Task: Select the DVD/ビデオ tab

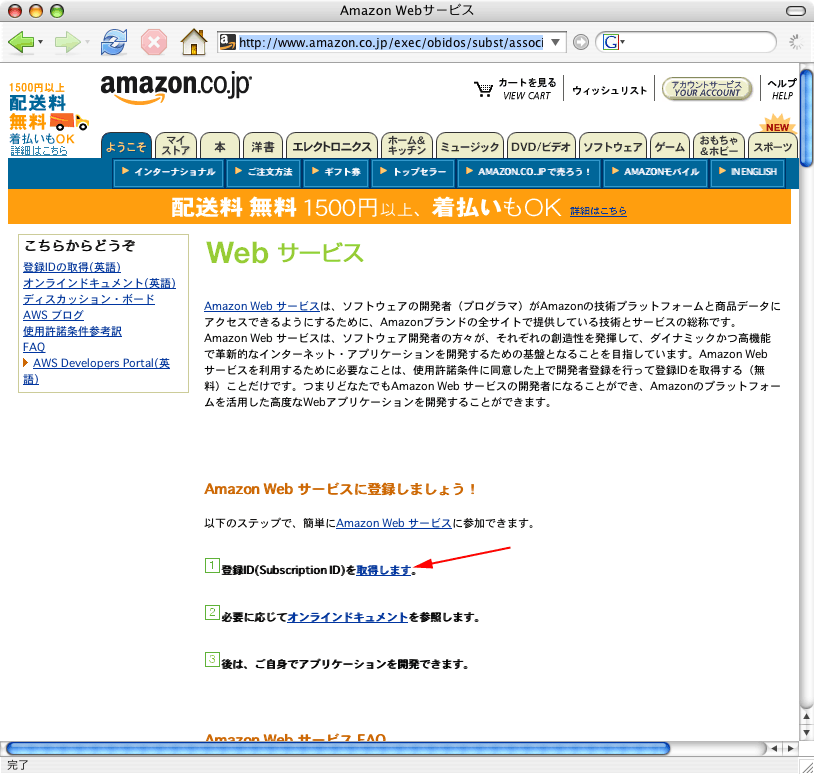Action: click(541, 146)
